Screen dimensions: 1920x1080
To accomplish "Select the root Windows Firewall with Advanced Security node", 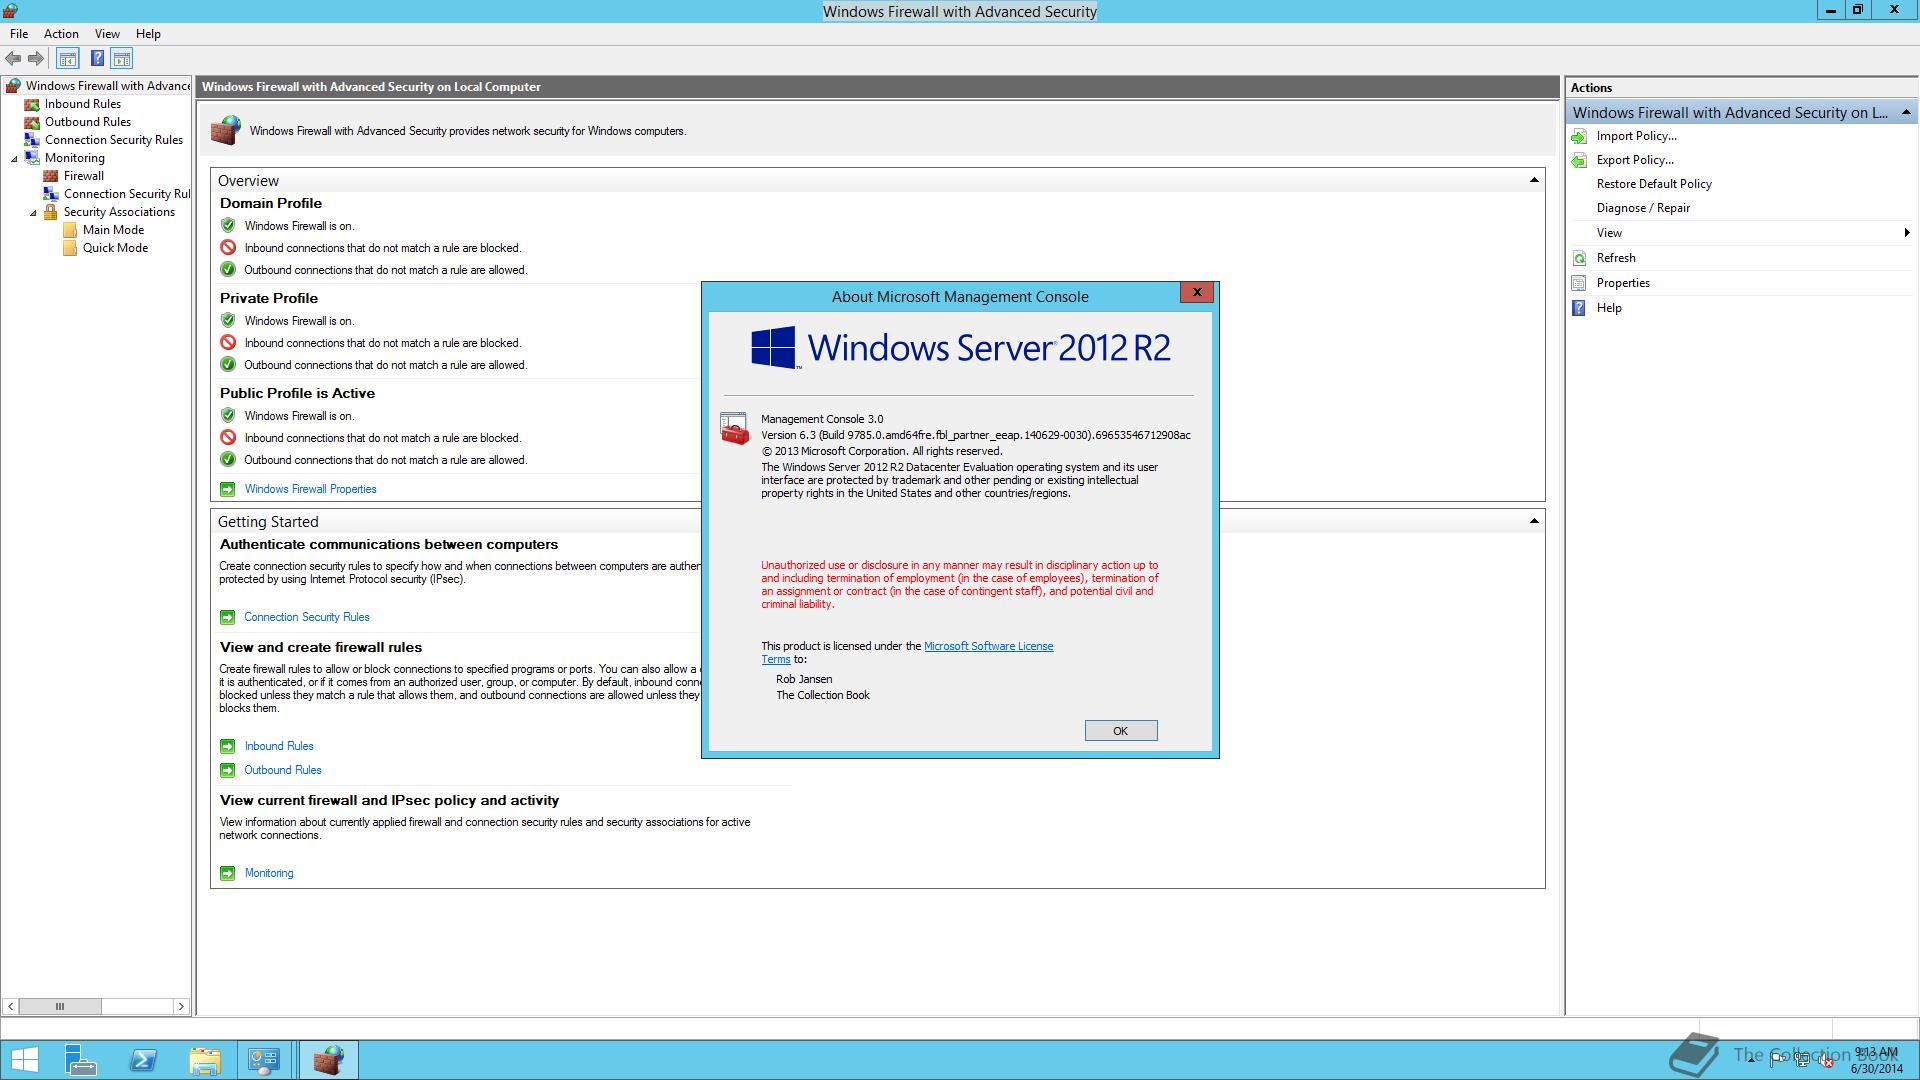I will (x=107, y=86).
